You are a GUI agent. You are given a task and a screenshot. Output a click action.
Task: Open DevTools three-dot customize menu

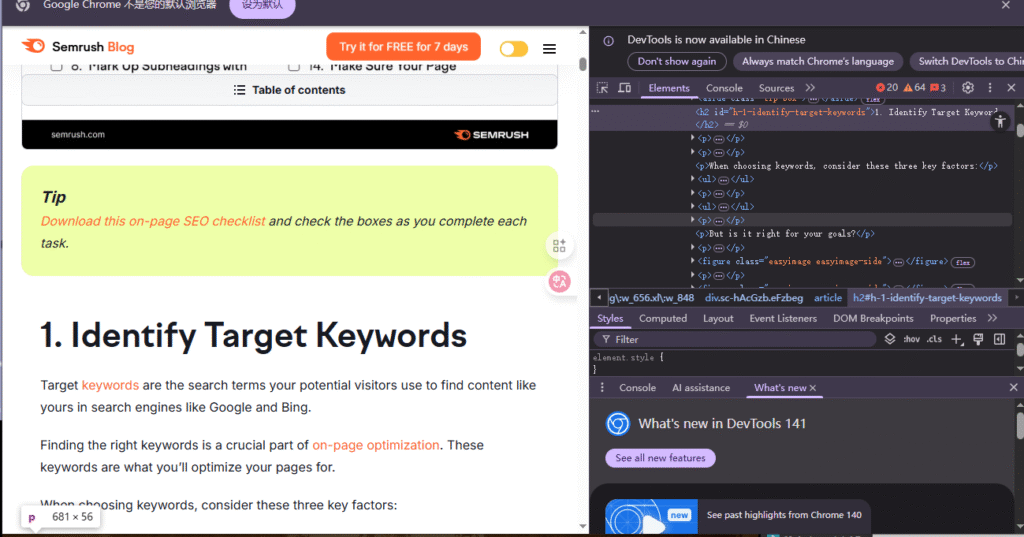click(989, 88)
